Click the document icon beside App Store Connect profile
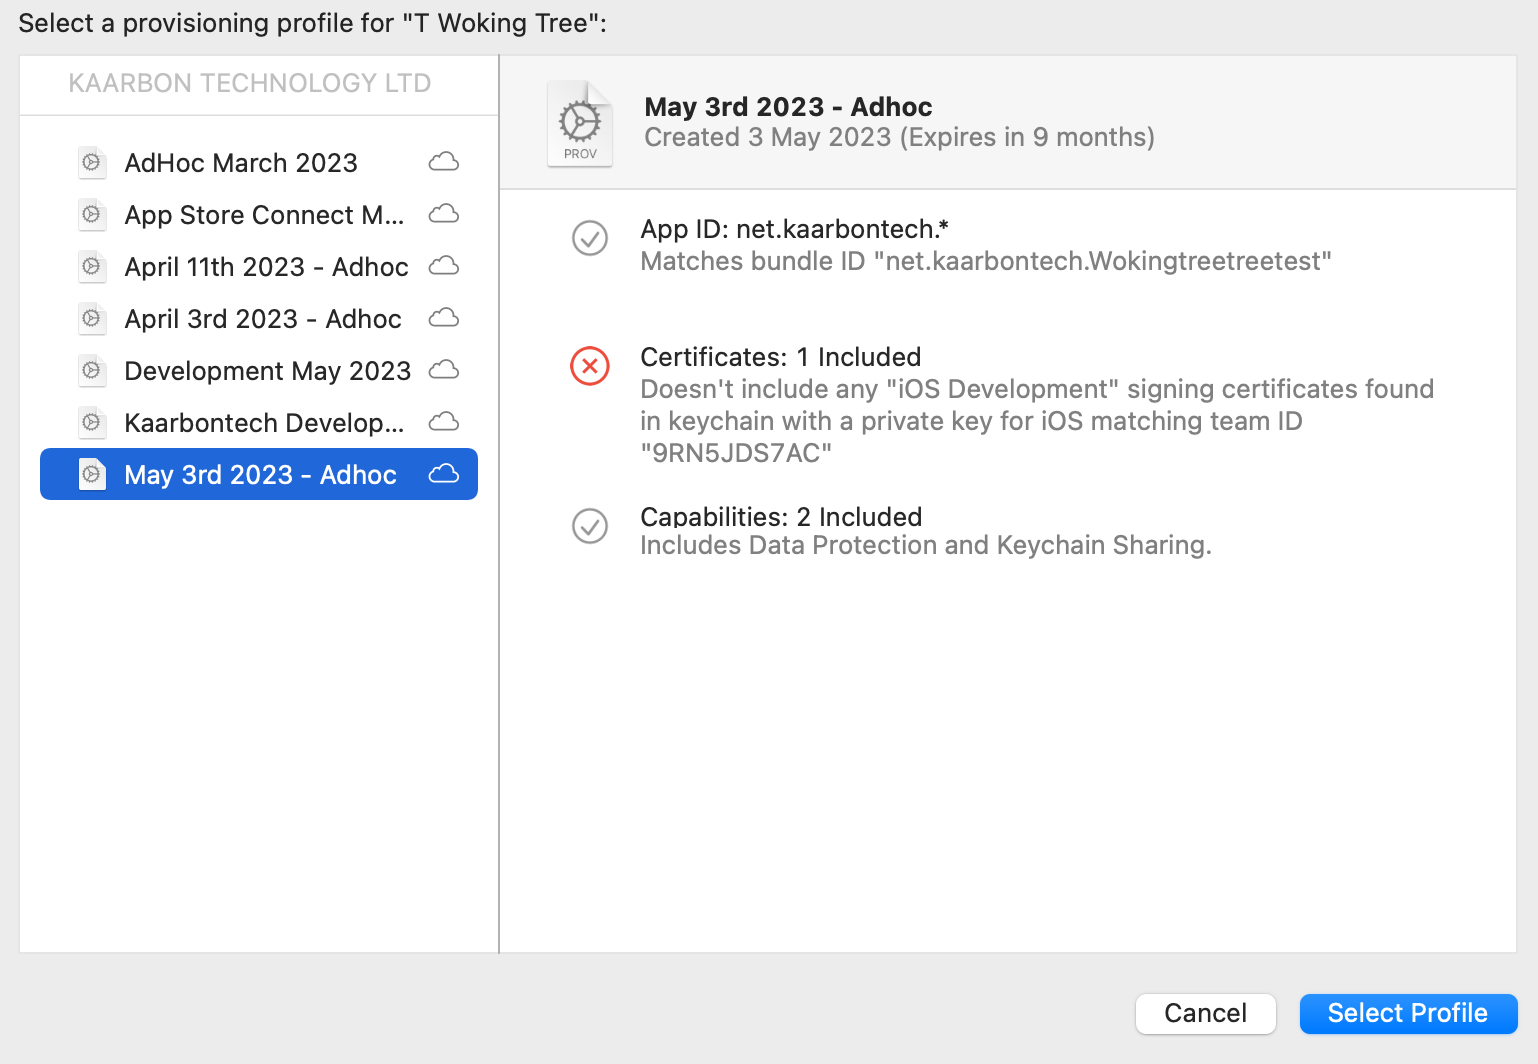This screenshot has width=1538, height=1064. [x=91, y=214]
